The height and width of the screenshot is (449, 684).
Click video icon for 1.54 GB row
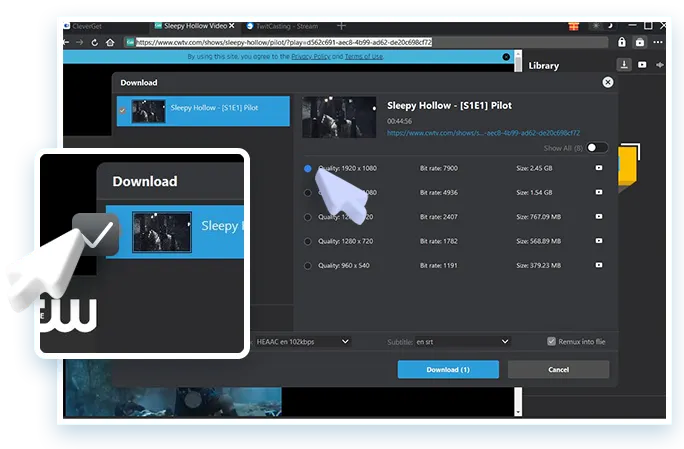click(599, 192)
